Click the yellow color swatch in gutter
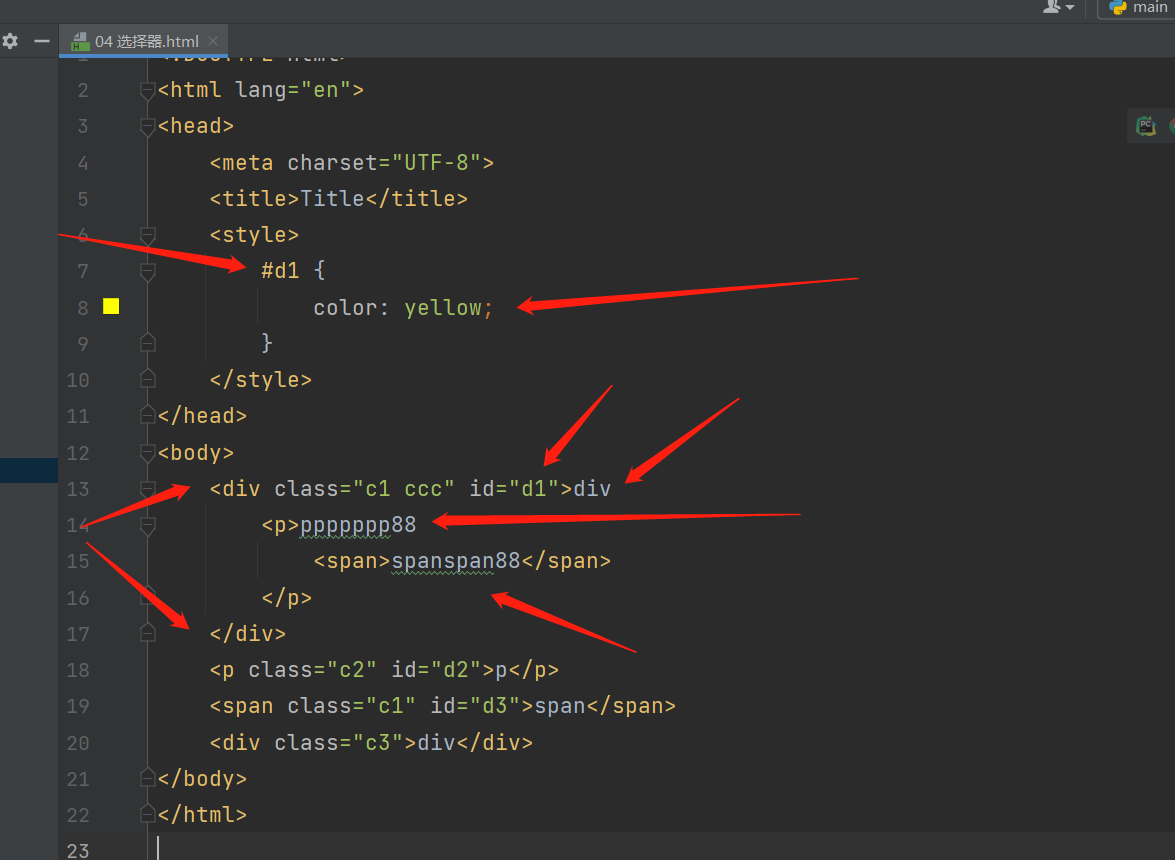The image size is (1175, 860). pyautogui.click(x=111, y=306)
